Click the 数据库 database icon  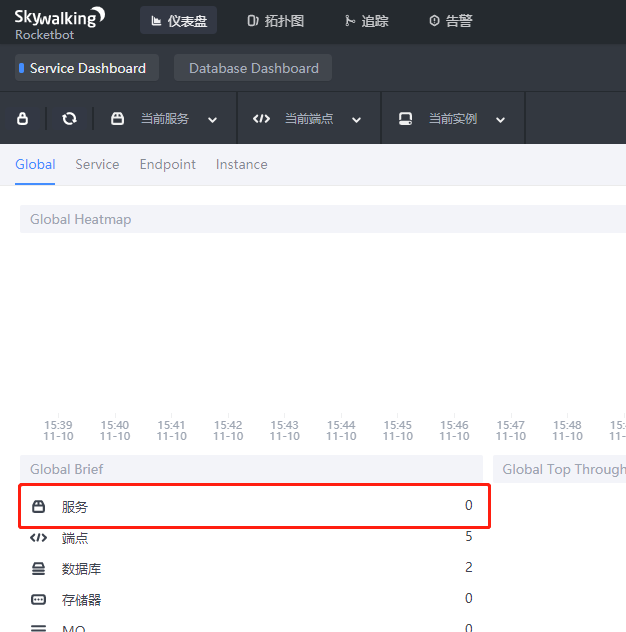[38, 569]
